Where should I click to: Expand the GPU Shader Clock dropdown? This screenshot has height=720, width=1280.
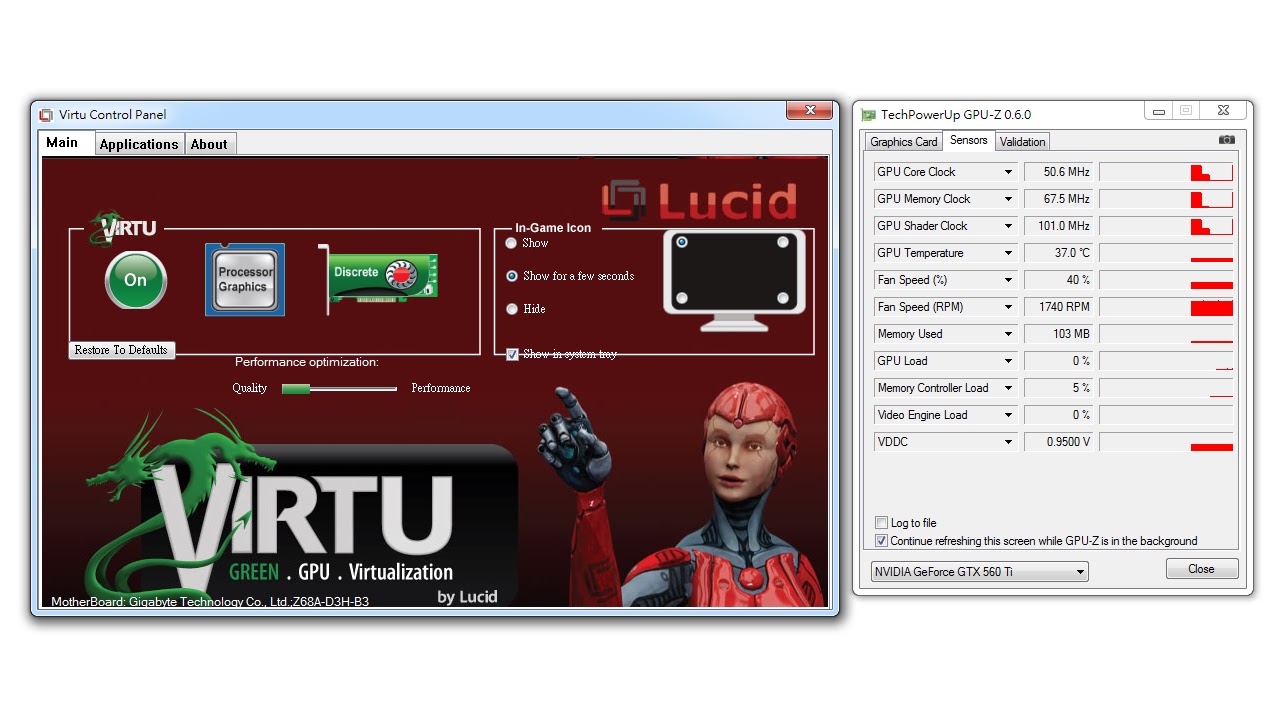coord(1008,226)
